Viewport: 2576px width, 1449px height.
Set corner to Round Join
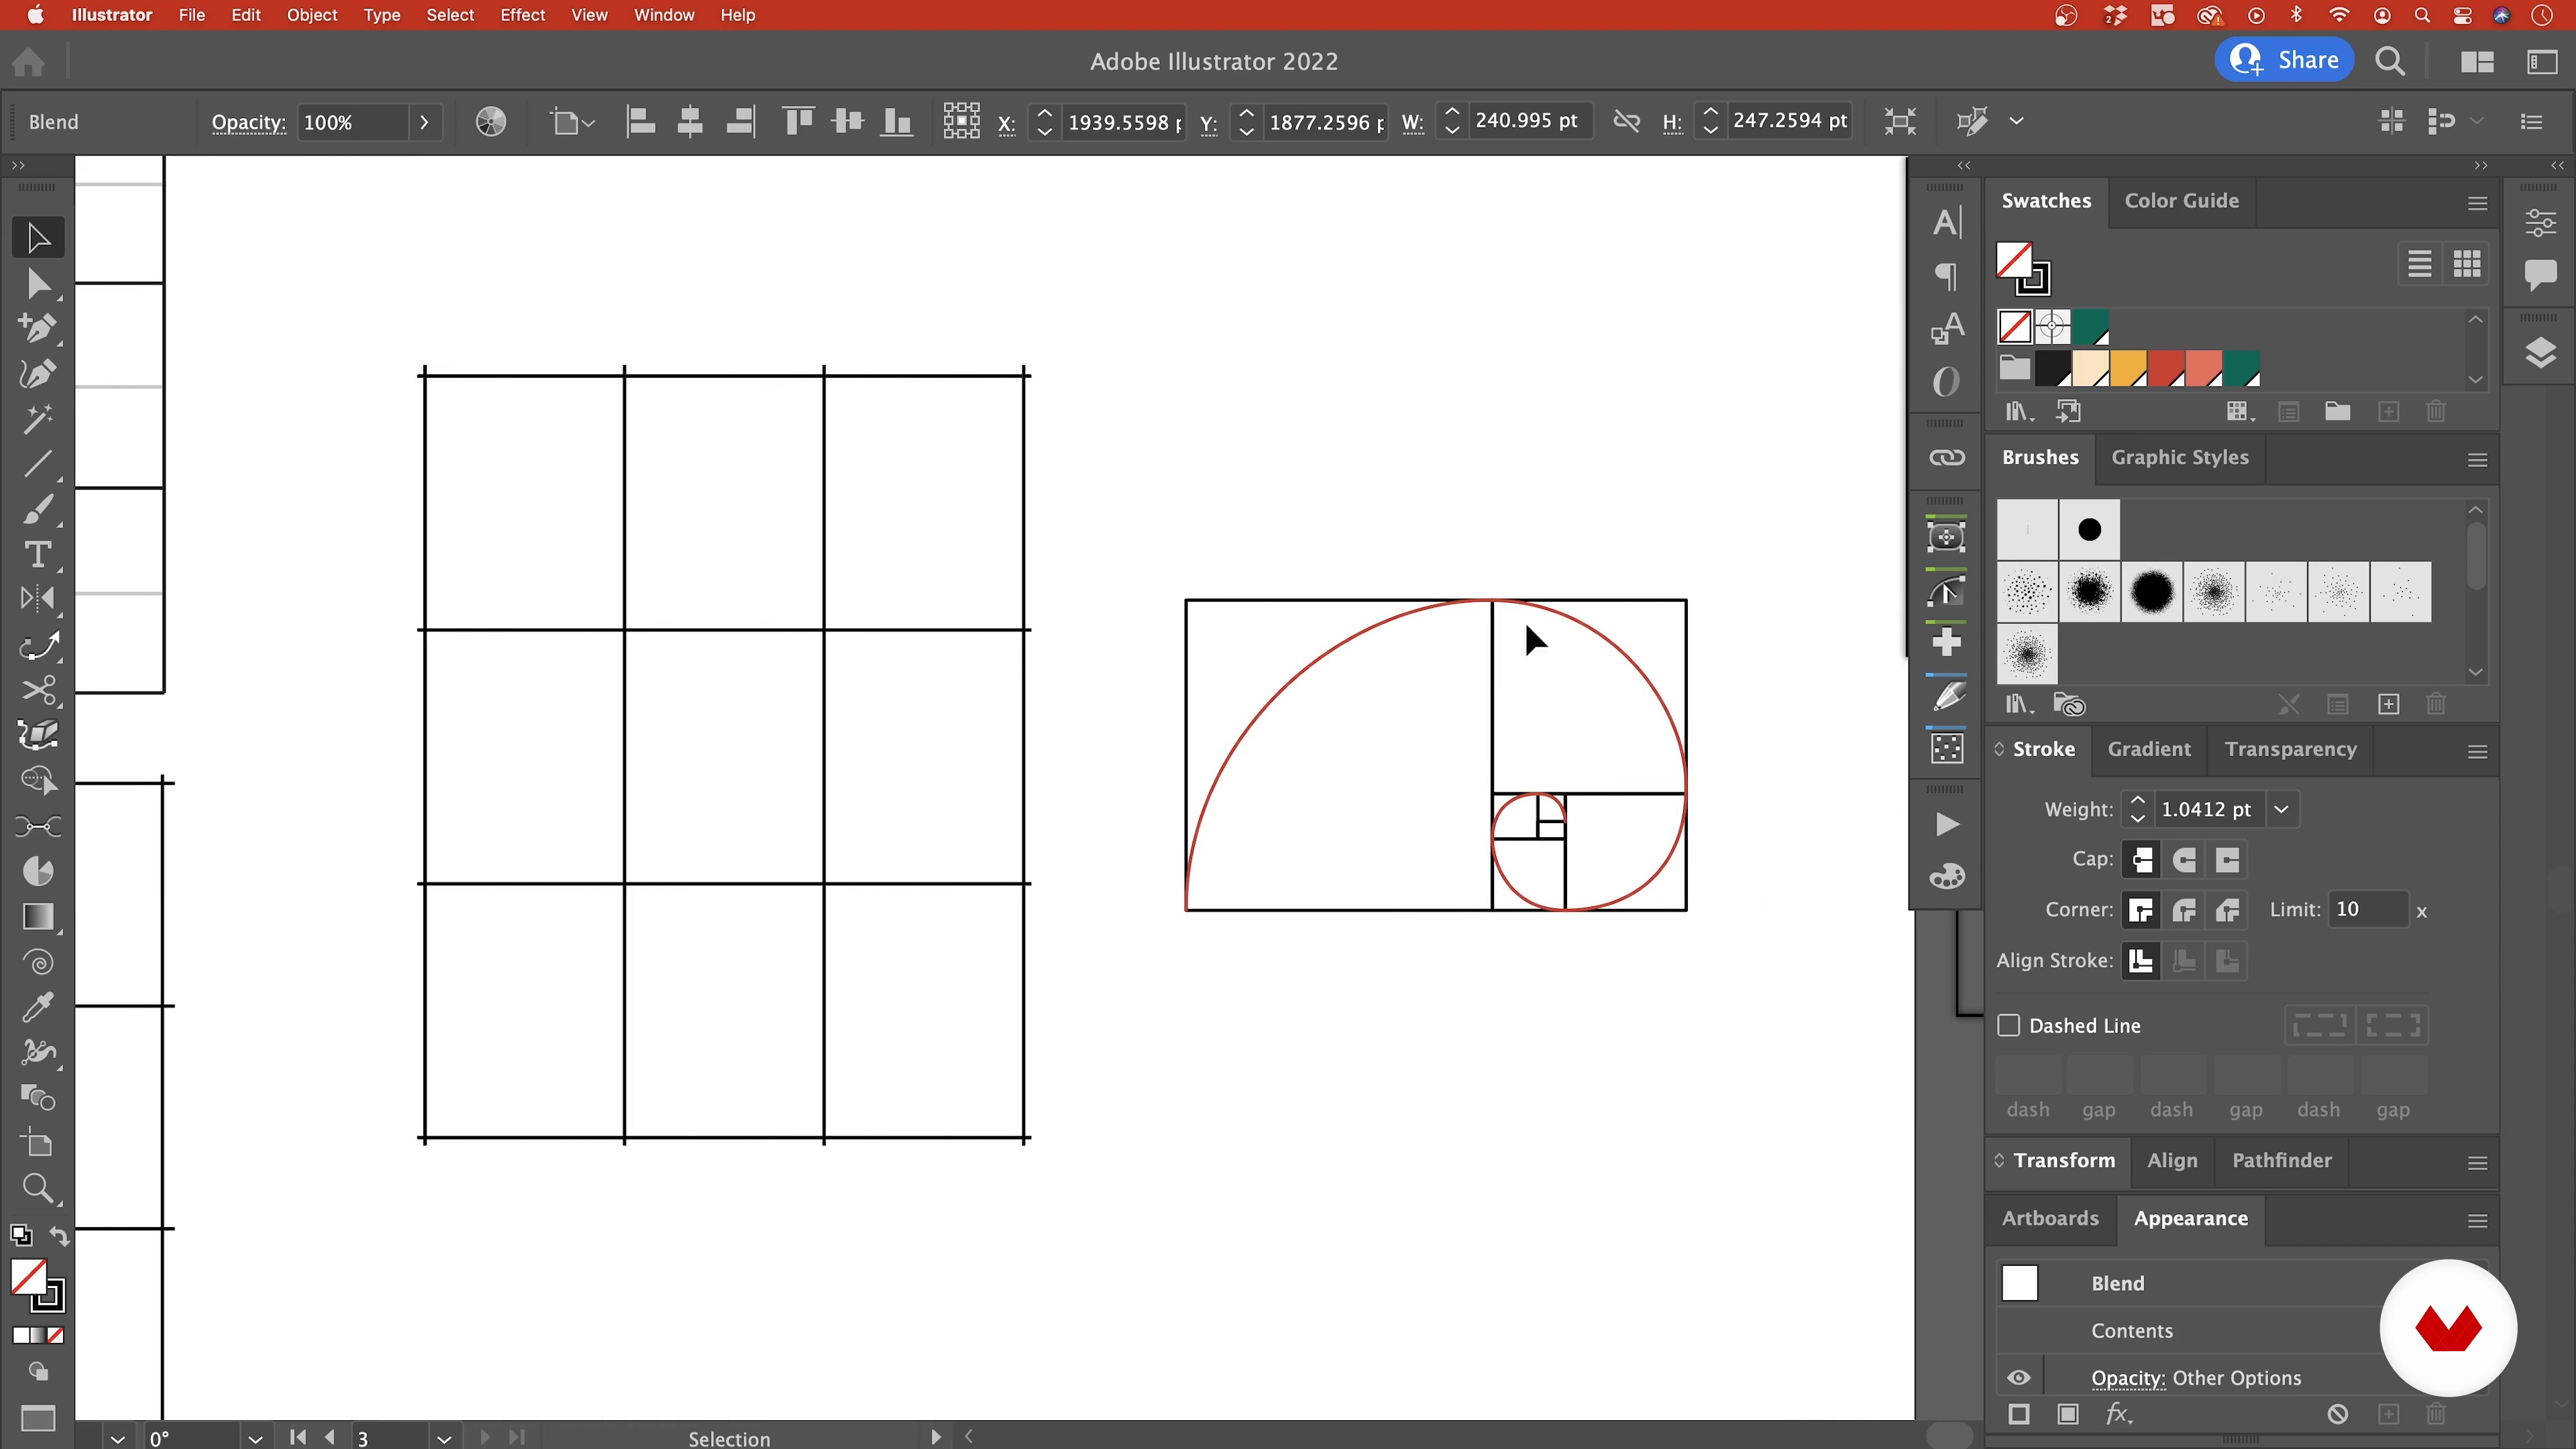(2185, 910)
